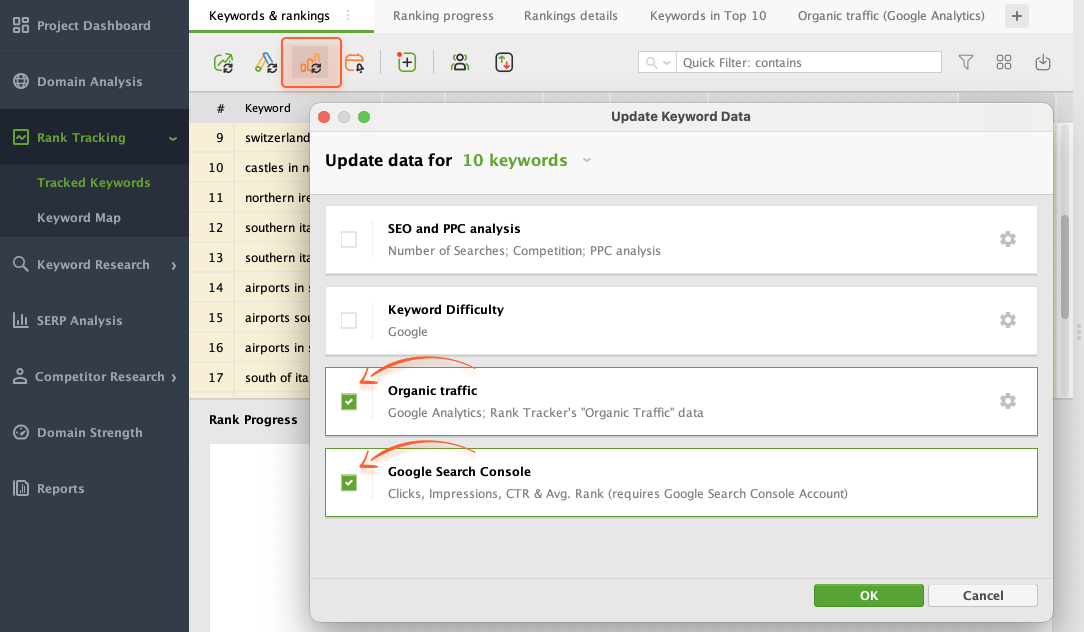
Task: Collapse the Rank Tracking sidebar section
Action: pos(173,138)
